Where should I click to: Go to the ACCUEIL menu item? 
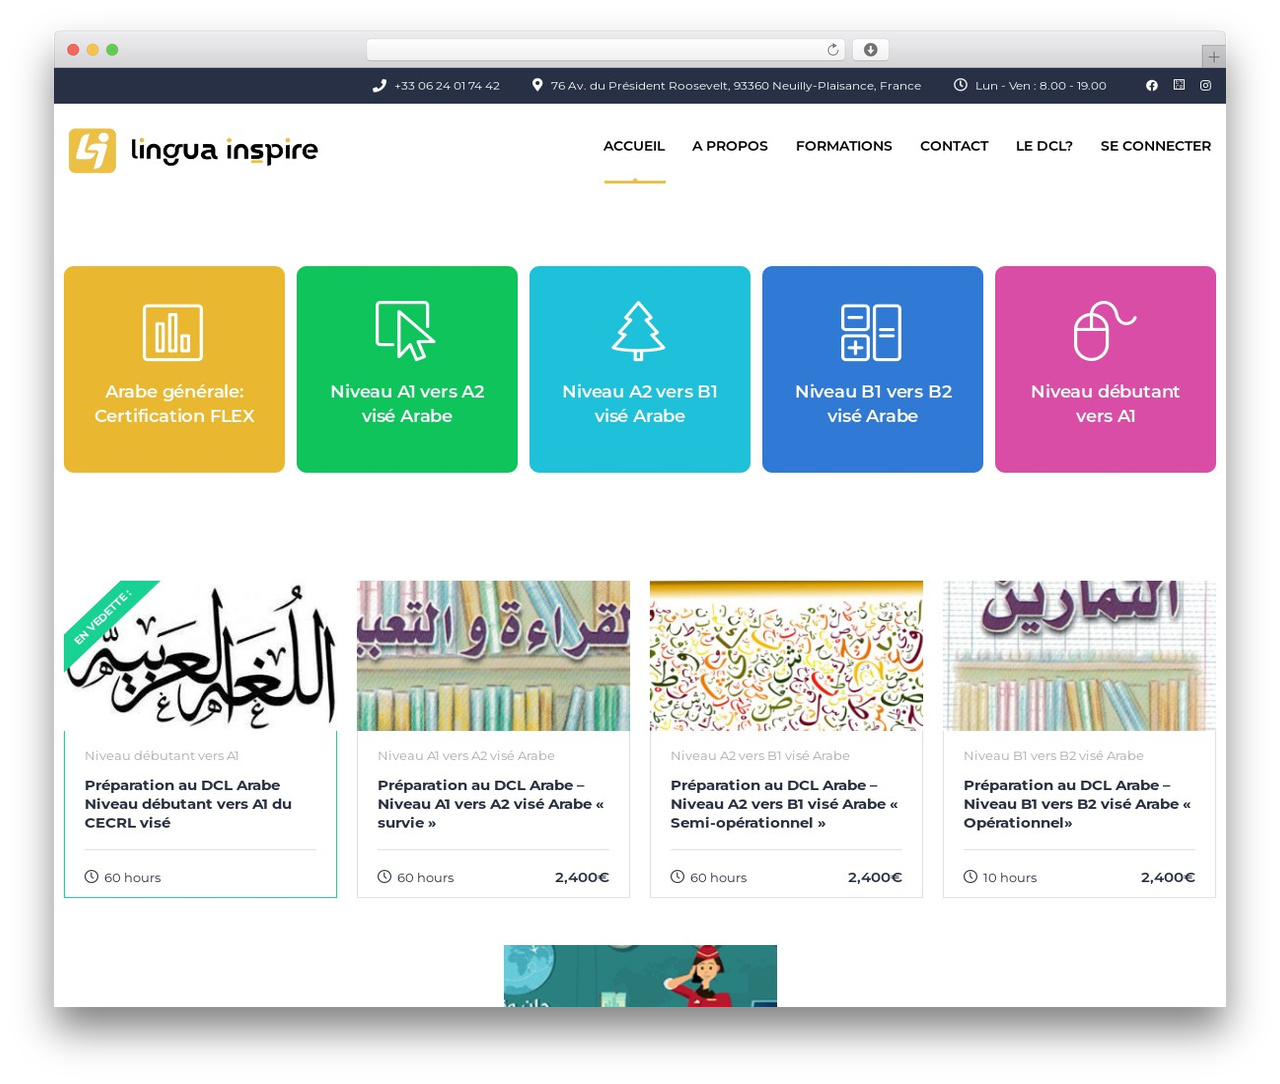tap(634, 146)
